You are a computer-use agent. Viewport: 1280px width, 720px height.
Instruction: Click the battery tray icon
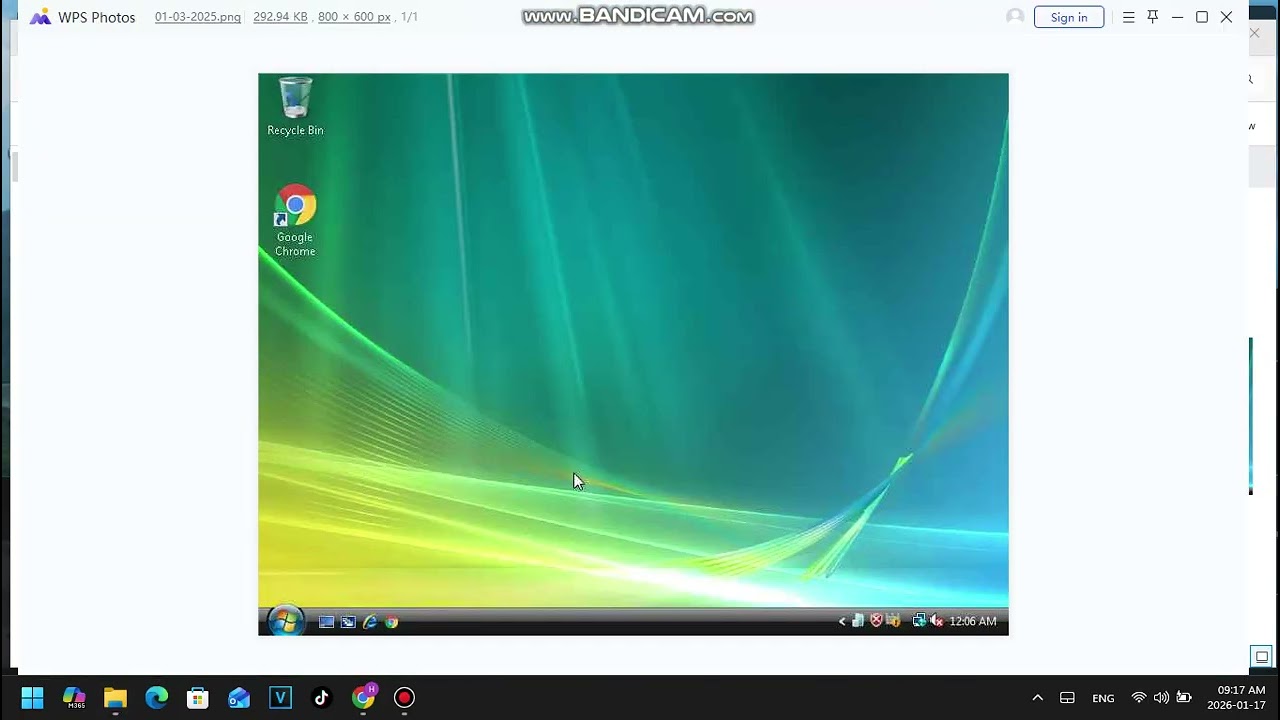(1184, 698)
